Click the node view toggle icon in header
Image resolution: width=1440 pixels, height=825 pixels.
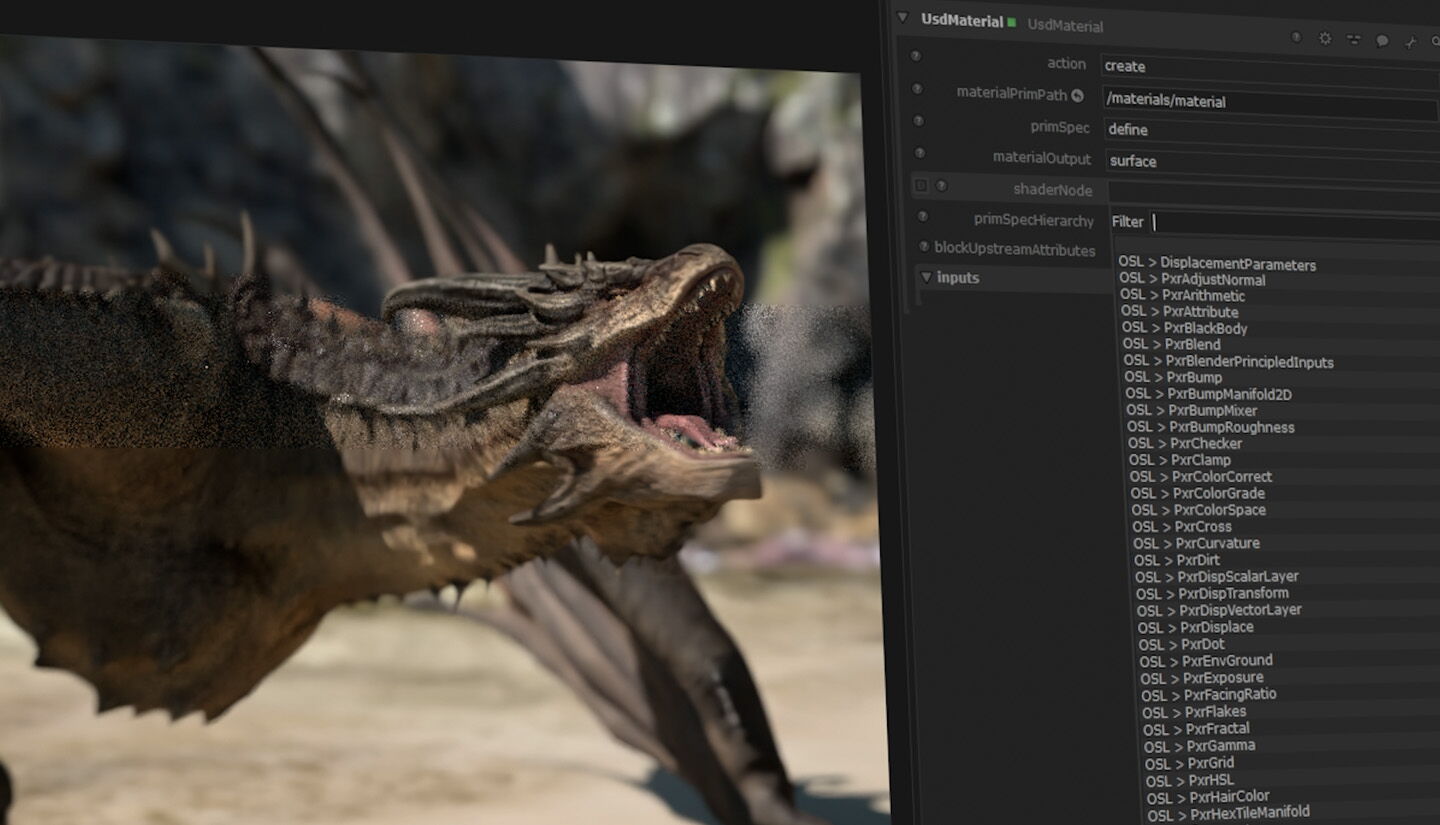[x=1353, y=40]
